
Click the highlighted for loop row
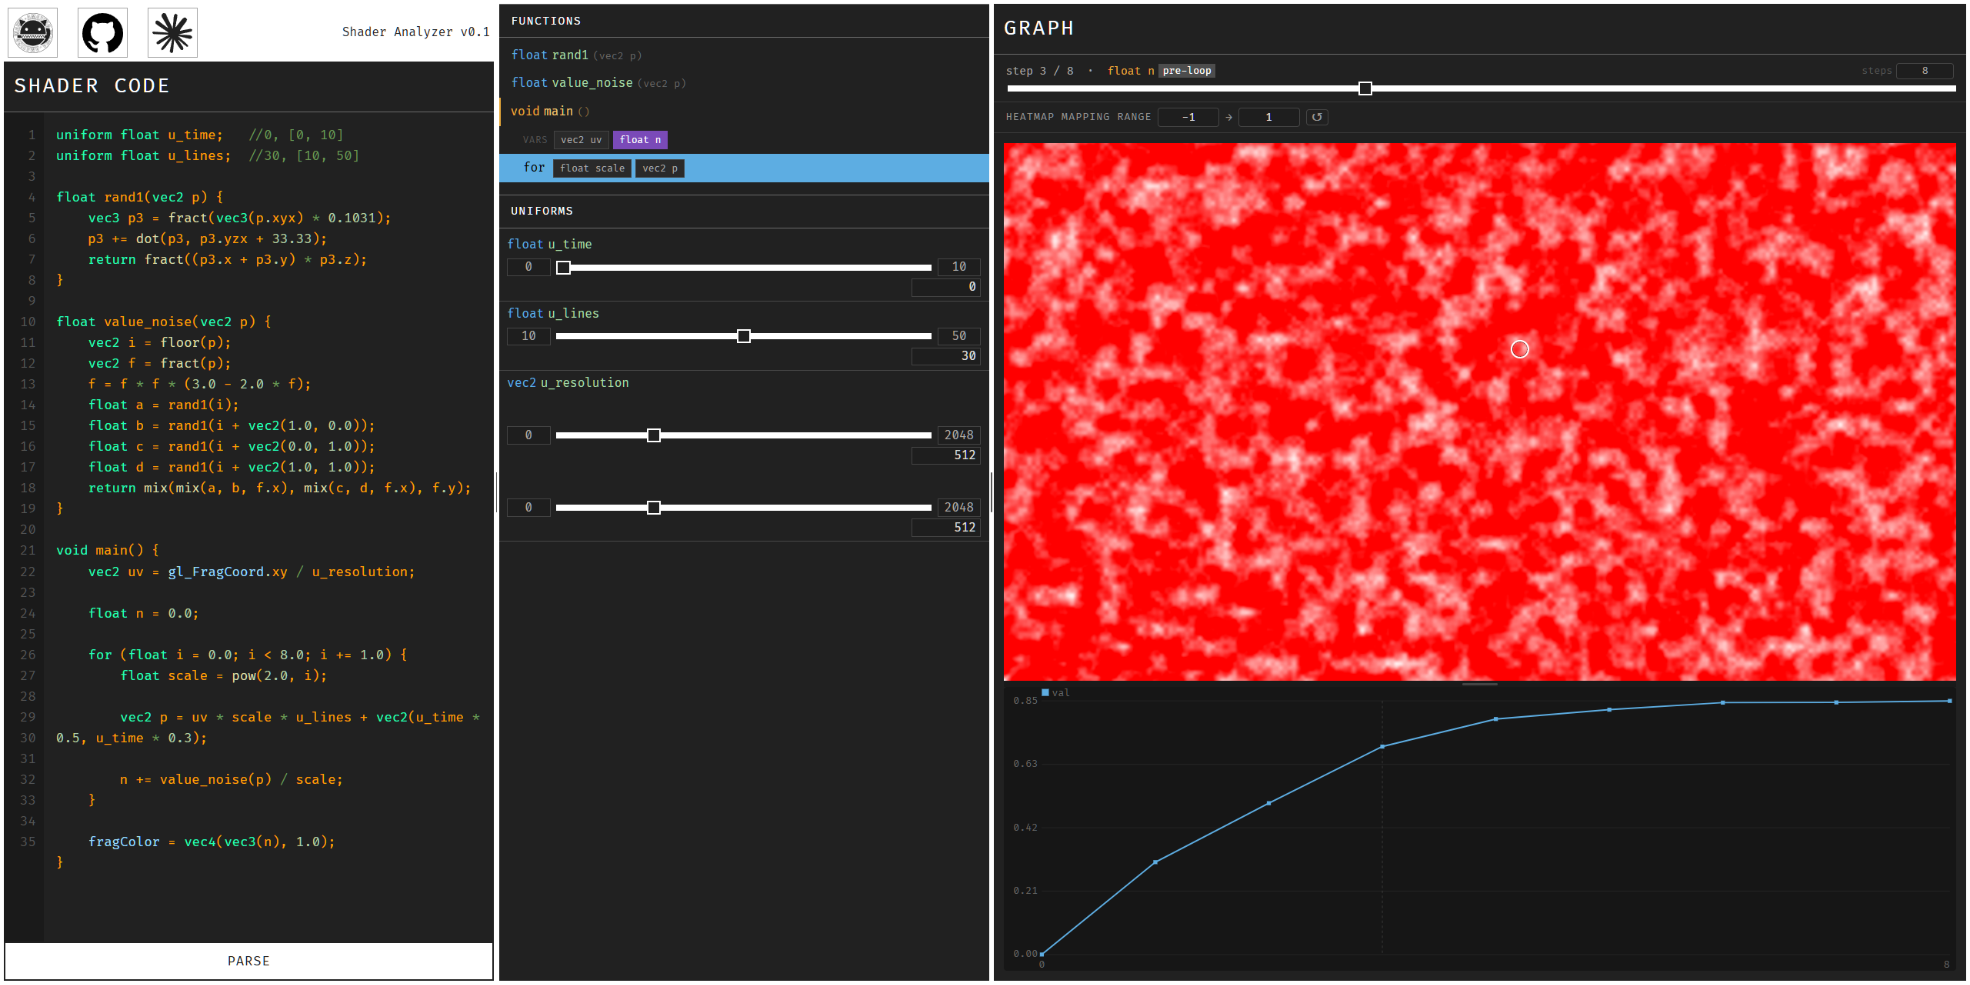[744, 168]
